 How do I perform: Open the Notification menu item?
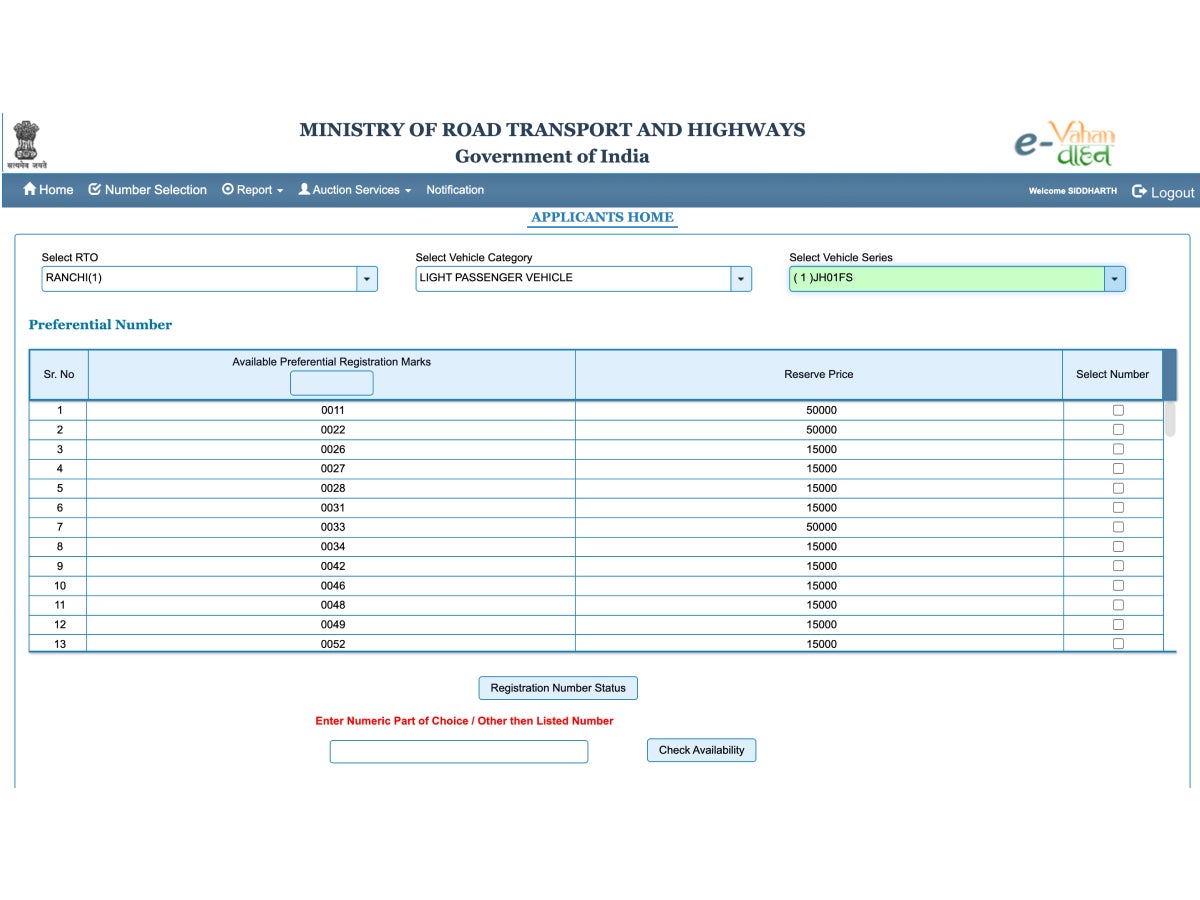455,189
